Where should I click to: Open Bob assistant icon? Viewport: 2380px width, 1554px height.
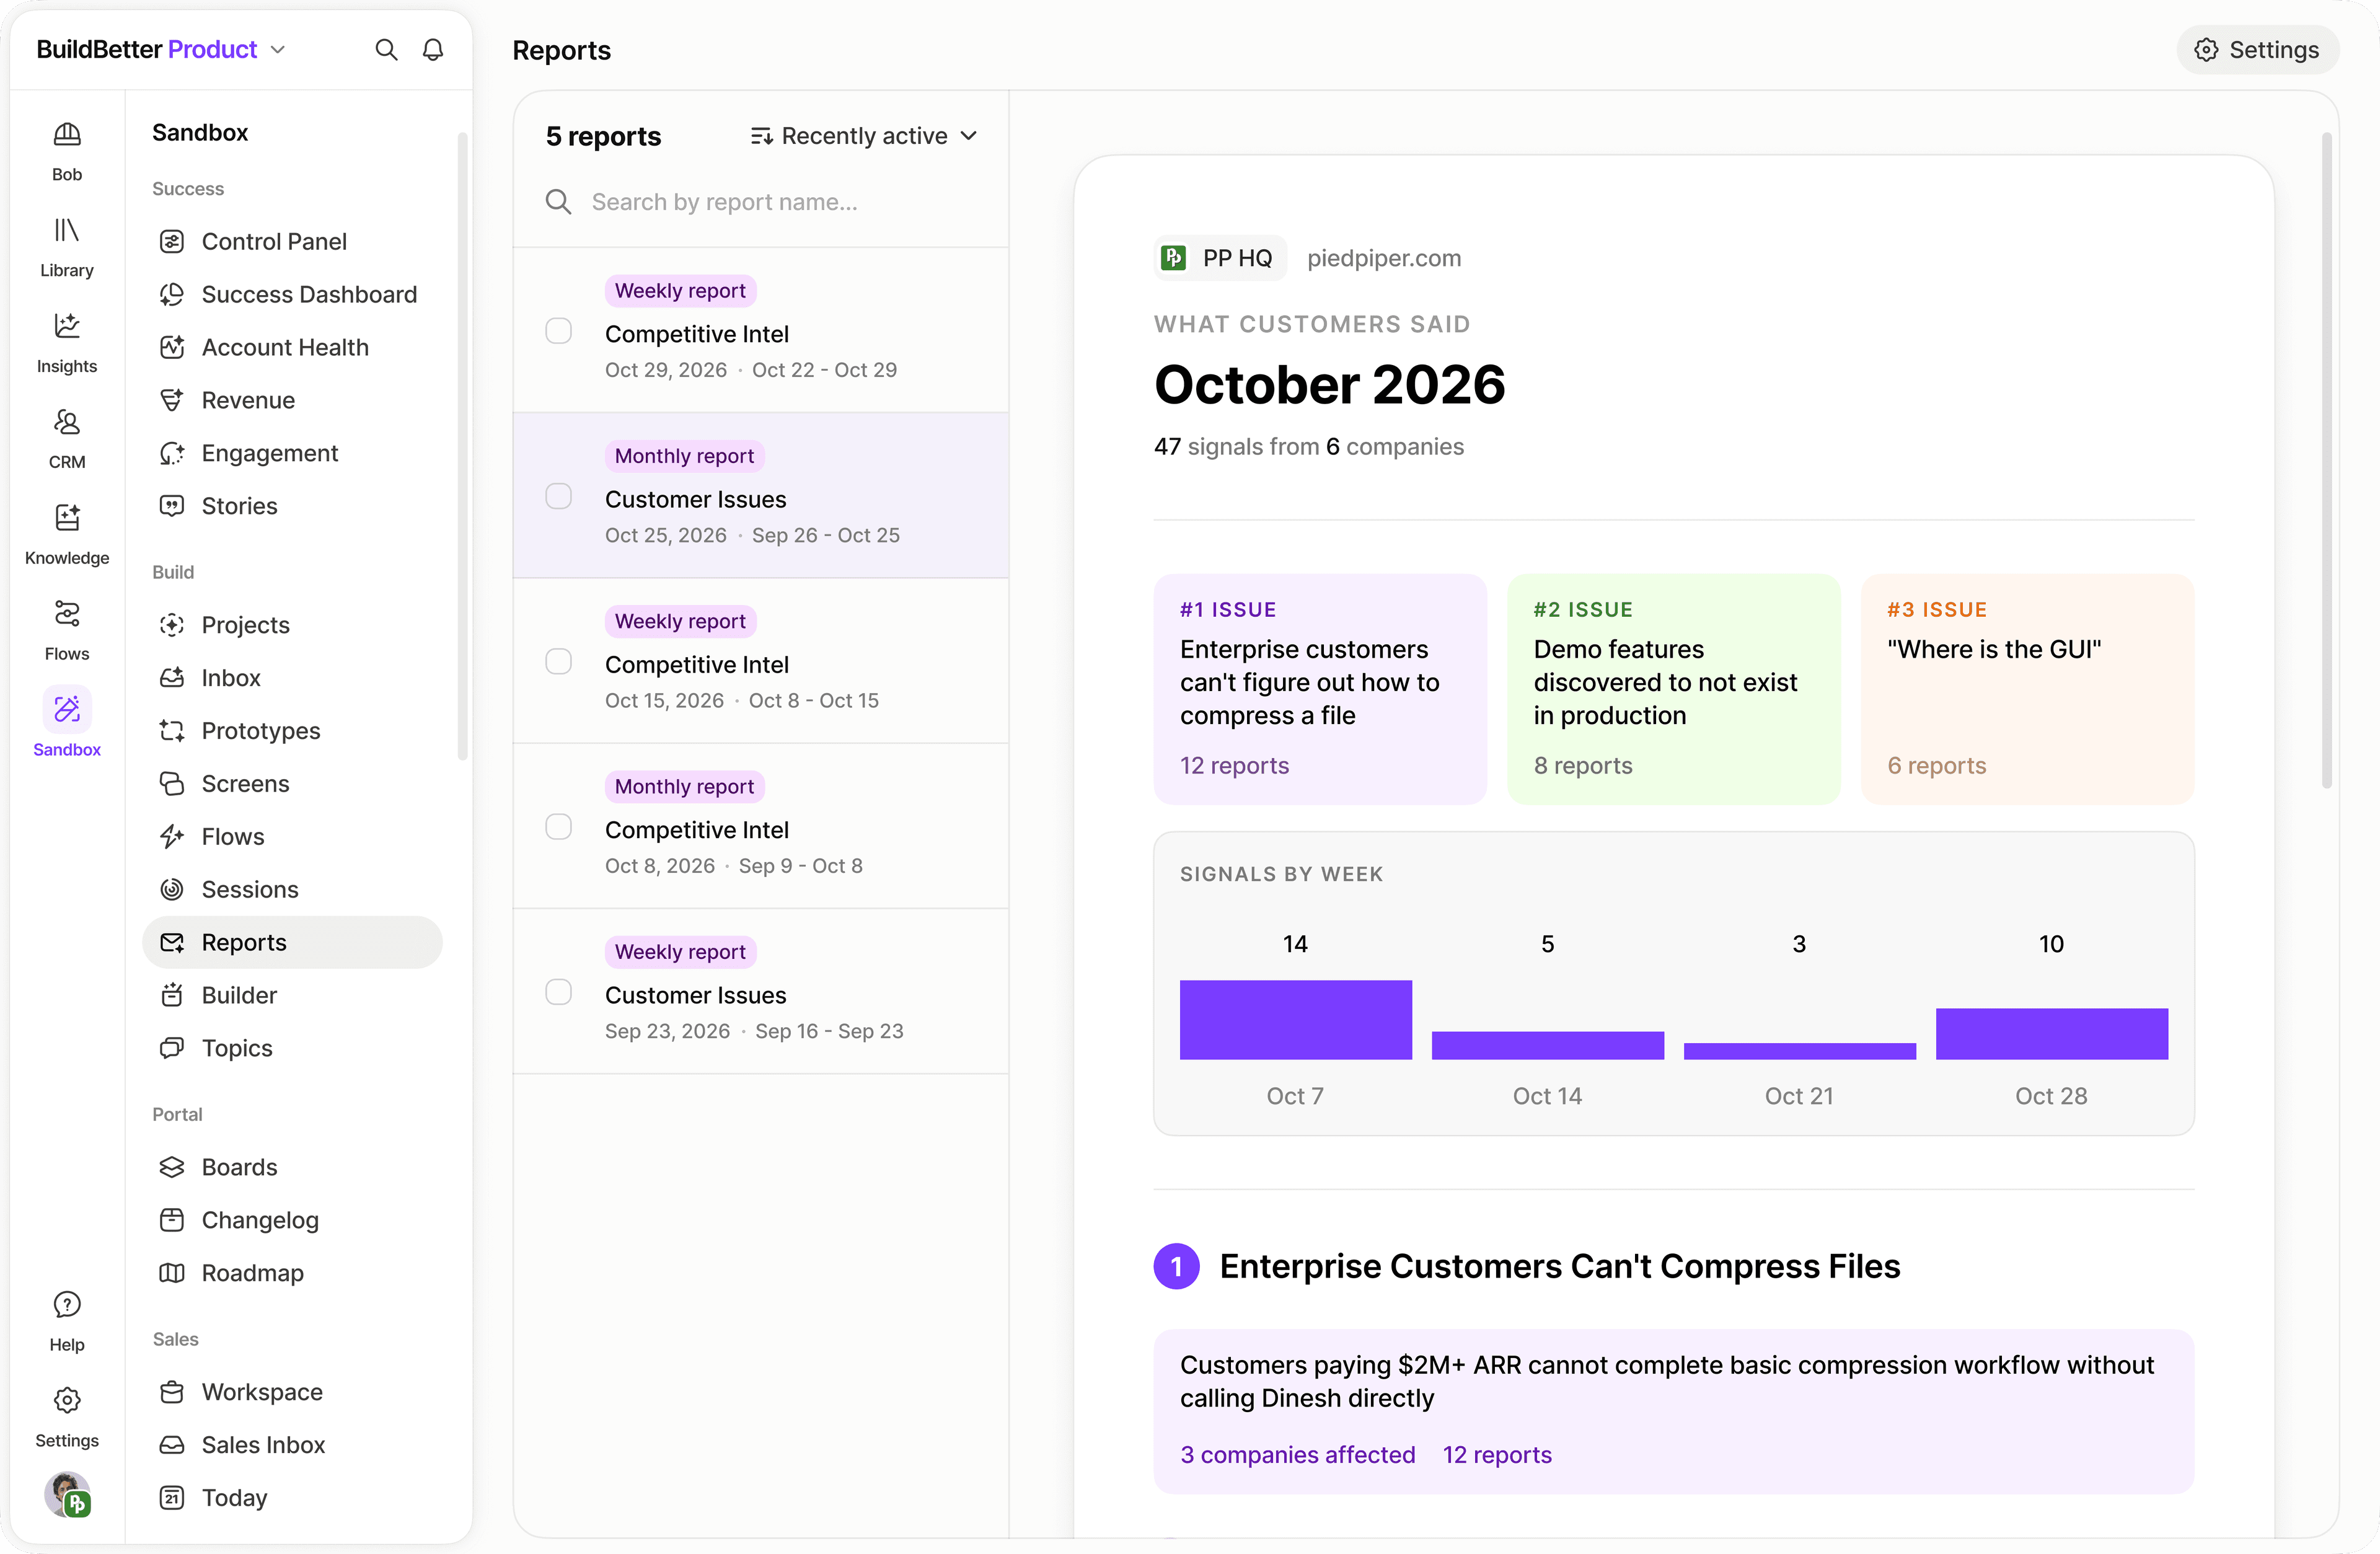(67, 152)
